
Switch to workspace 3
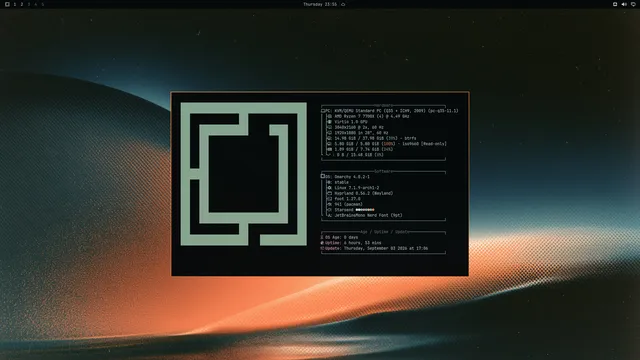click(x=29, y=4)
